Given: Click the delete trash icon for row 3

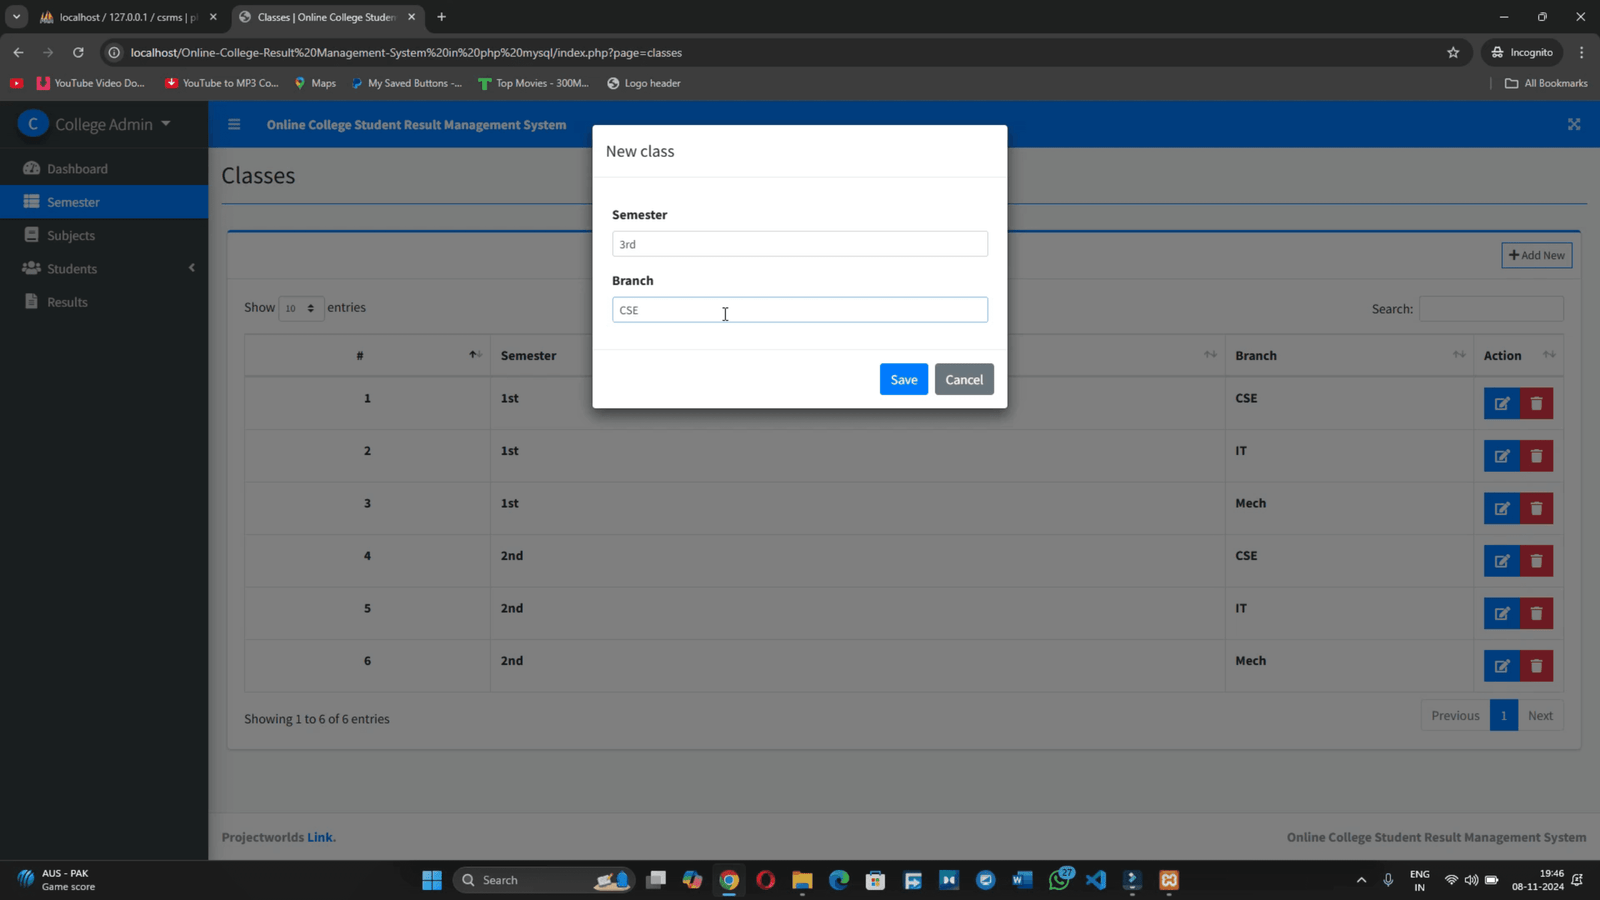Looking at the screenshot, I should coord(1537,509).
